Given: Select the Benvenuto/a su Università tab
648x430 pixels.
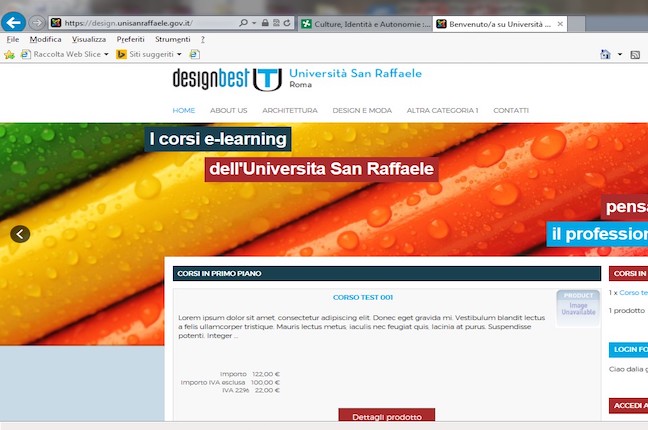Looking at the screenshot, I should (x=494, y=24).
